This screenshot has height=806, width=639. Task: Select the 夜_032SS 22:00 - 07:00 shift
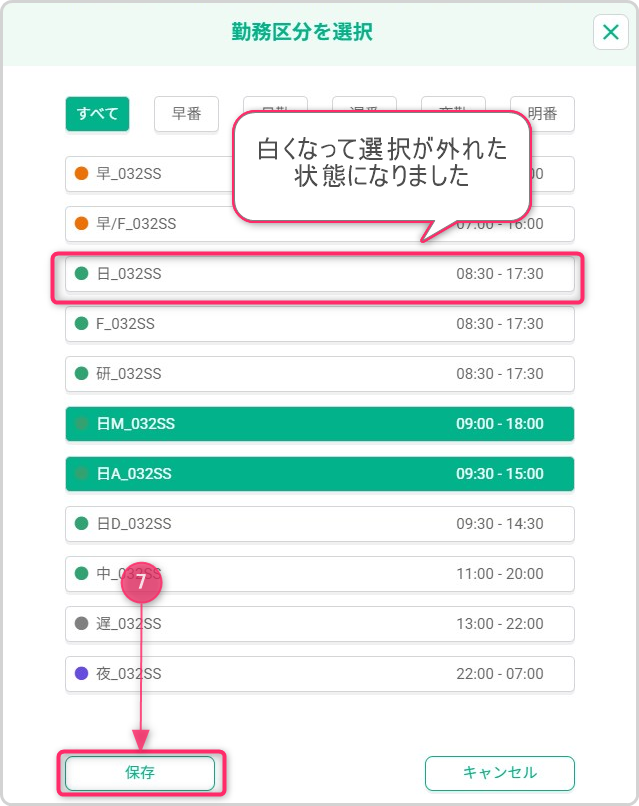[x=320, y=674]
